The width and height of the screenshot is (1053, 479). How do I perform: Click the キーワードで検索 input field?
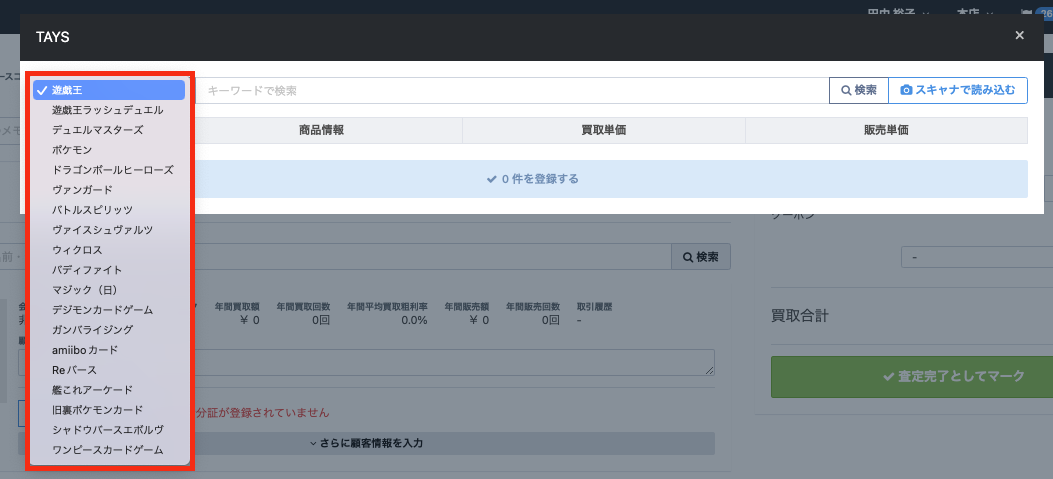click(x=512, y=91)
